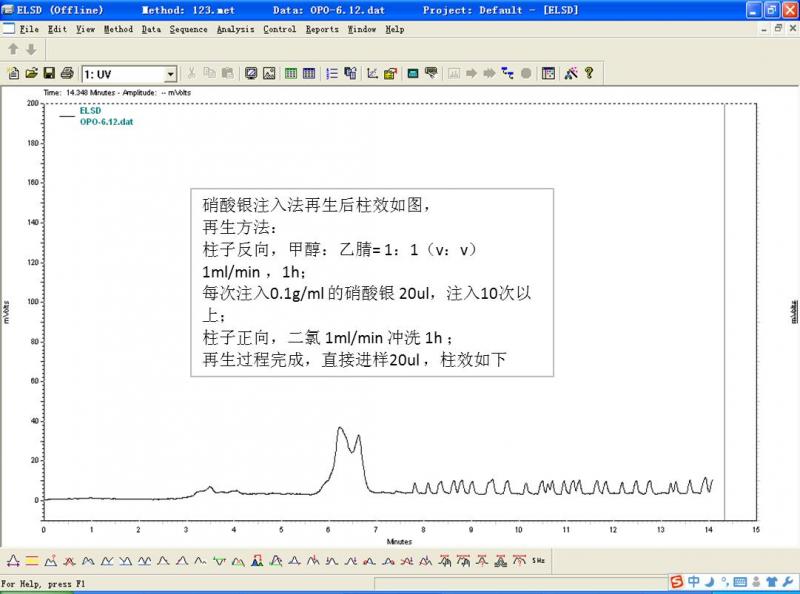Click the grey stop circle icon
Image resolution: width=800 pixels, height=594 pixels.
click(x=526, y=73)
